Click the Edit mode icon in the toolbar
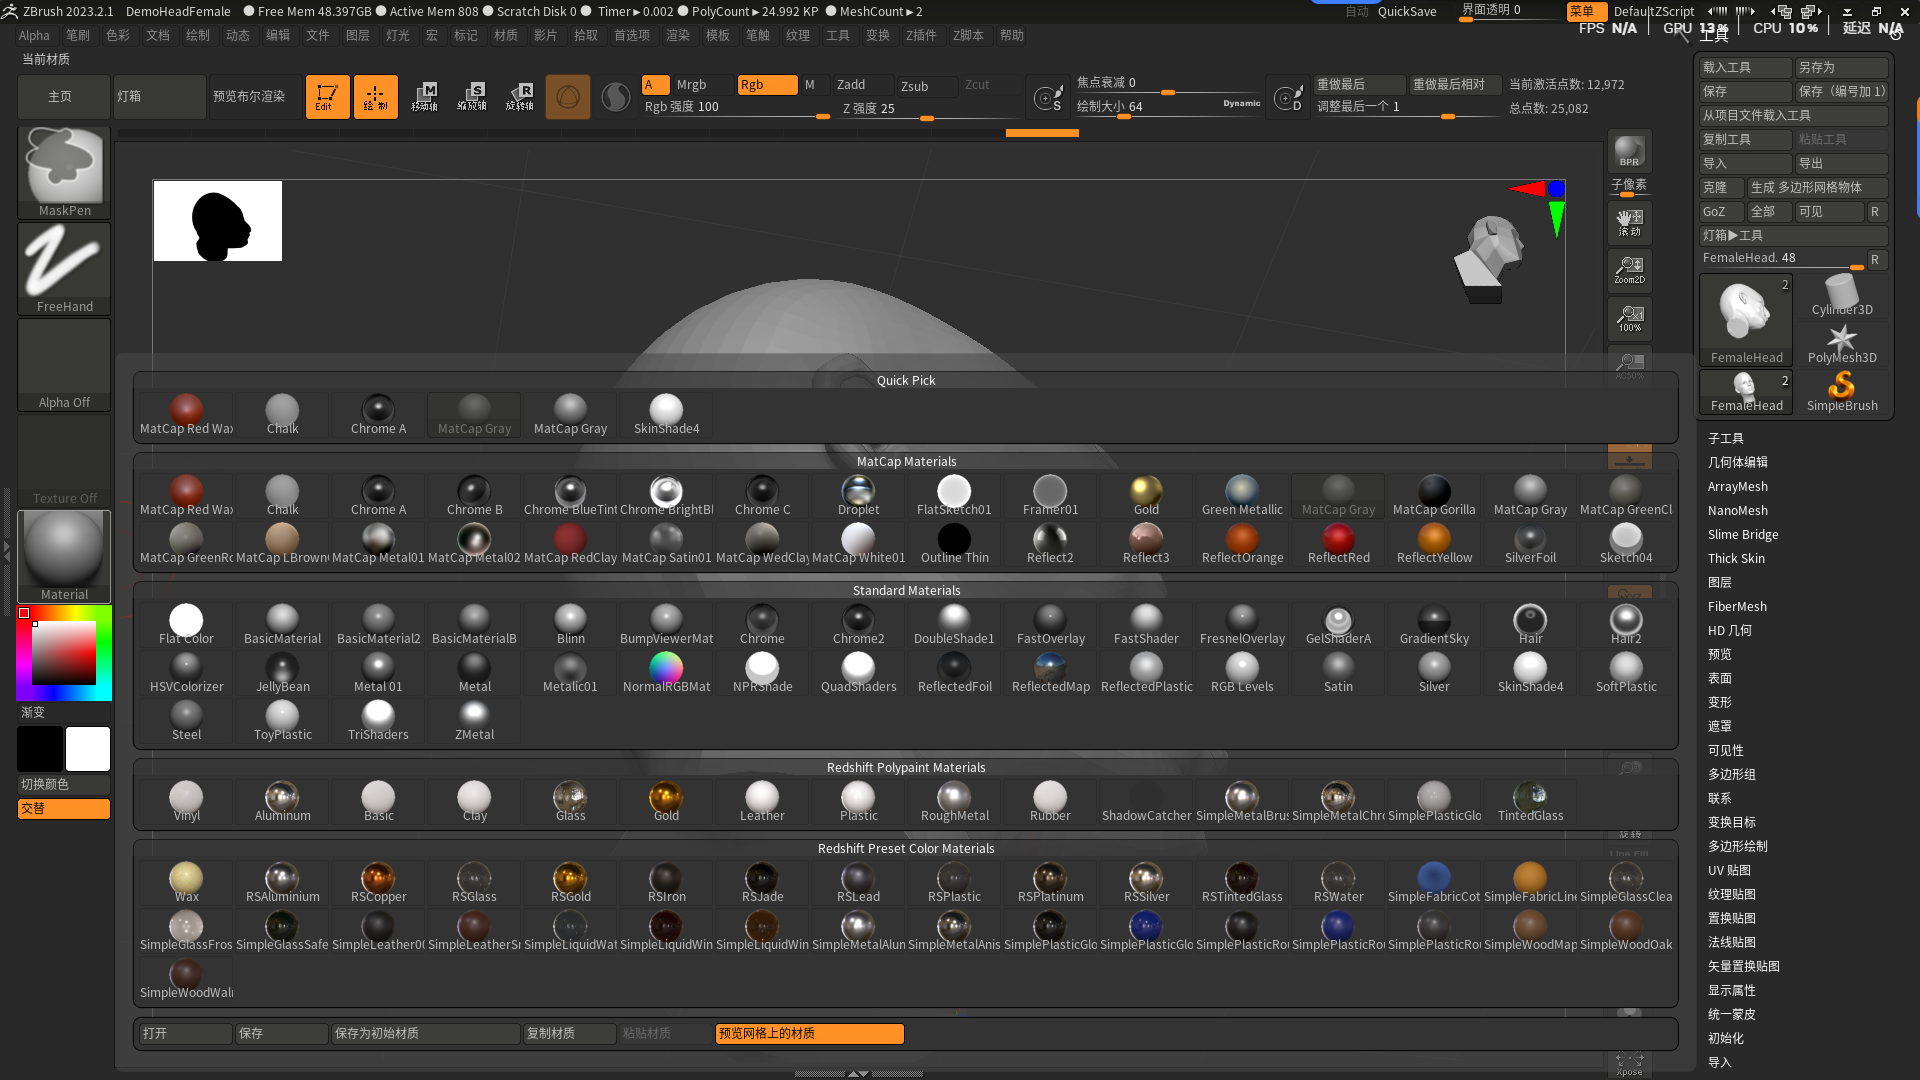 pyautogui.click(x=327, y=96)
